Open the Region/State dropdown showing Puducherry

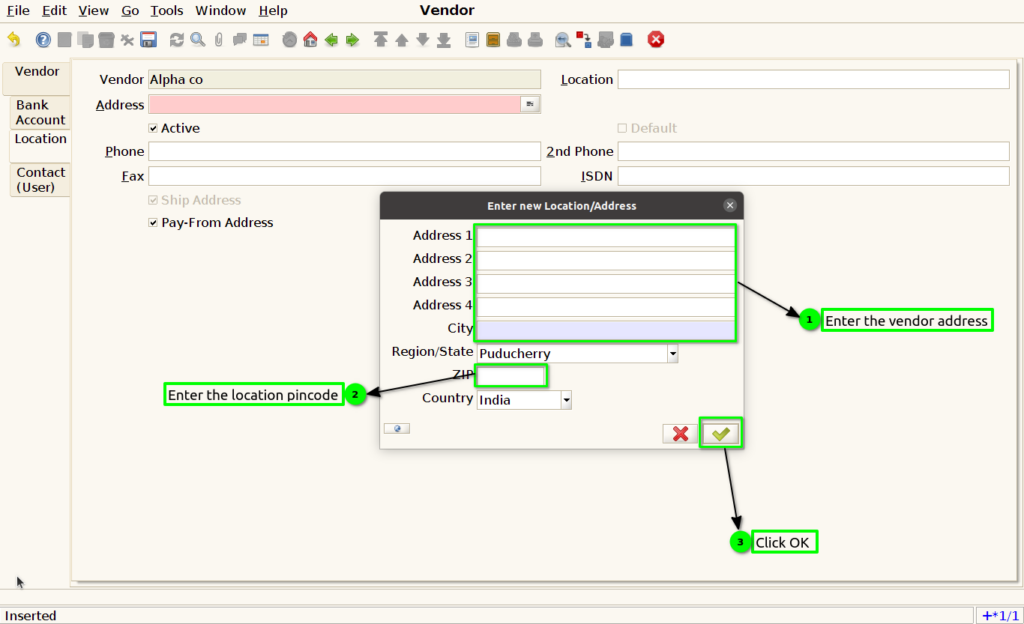coord(673,354)
